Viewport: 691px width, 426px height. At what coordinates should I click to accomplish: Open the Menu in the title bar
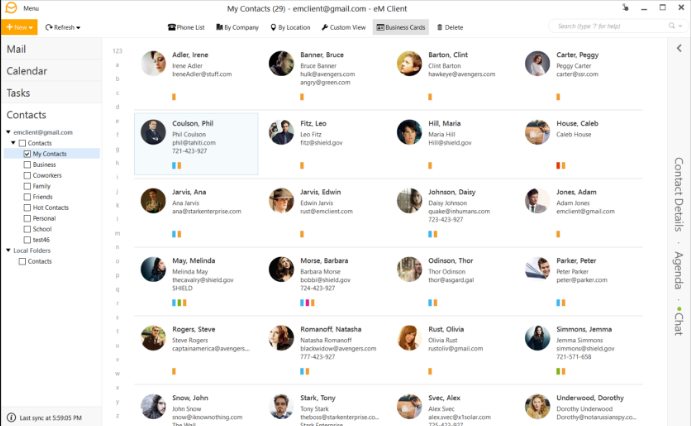click(x=31, y=8)
